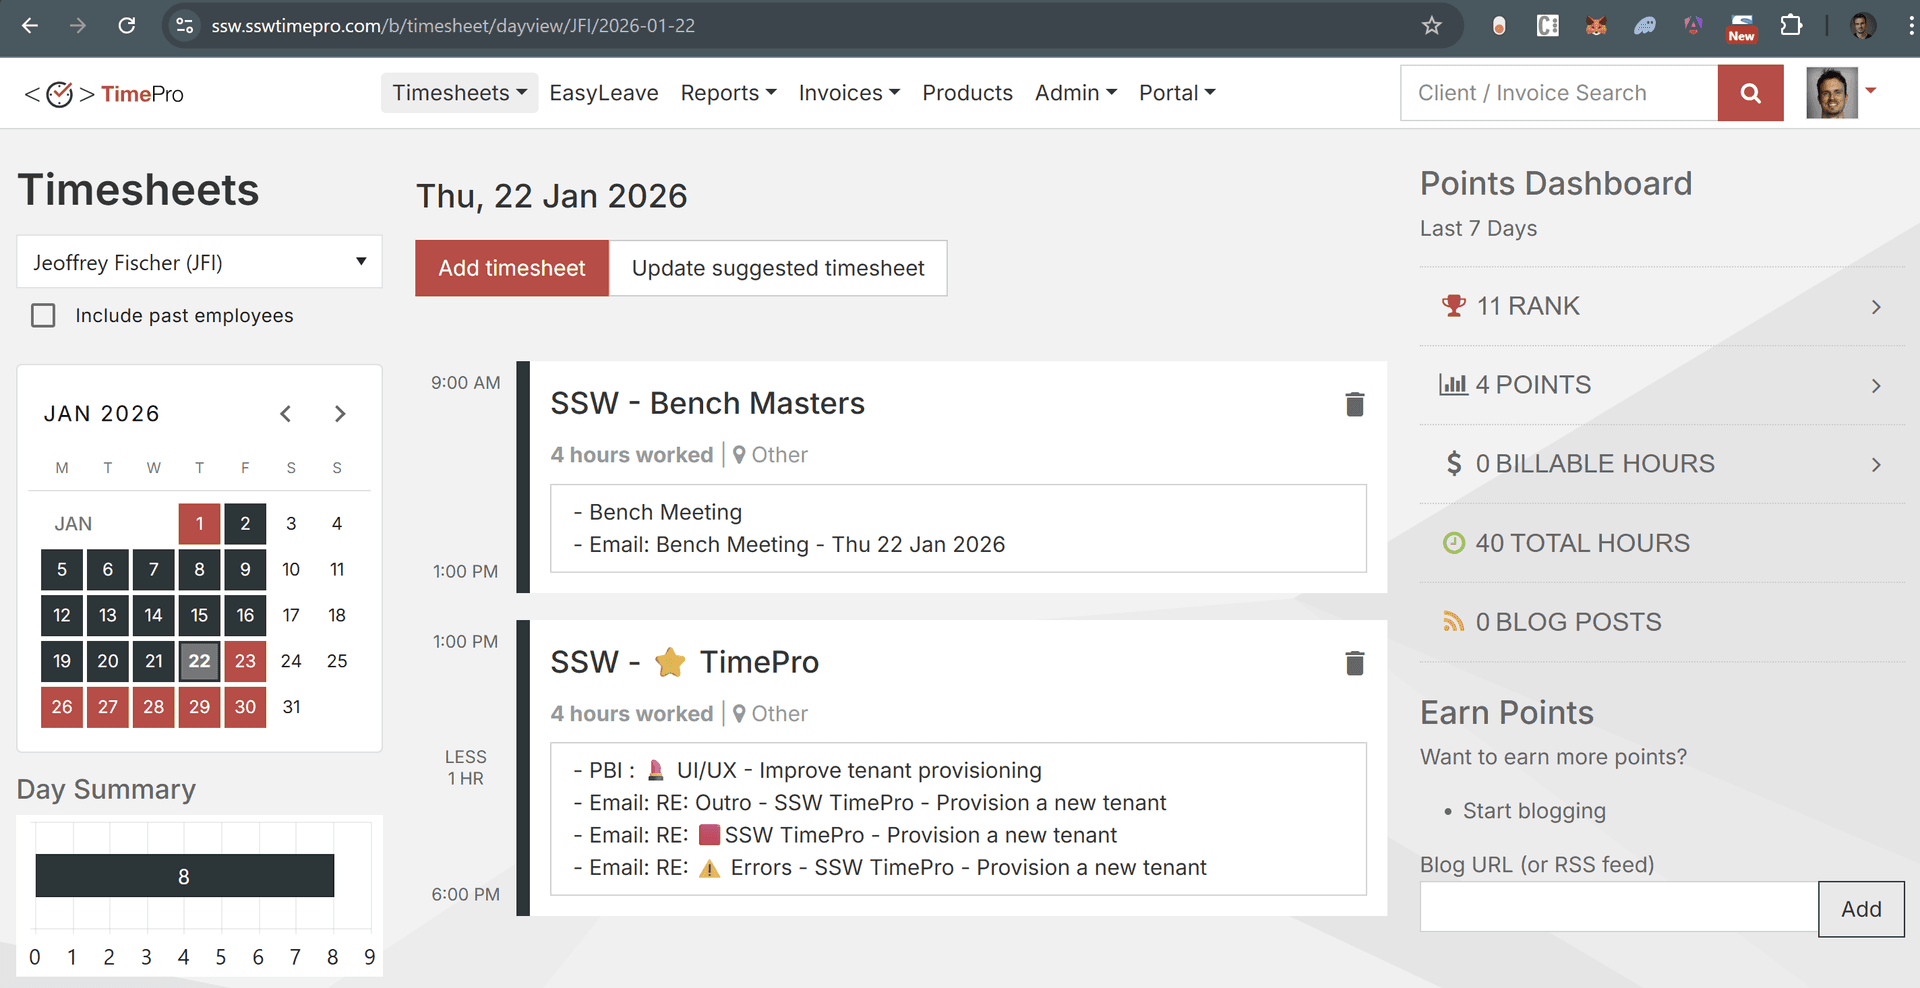This screenshot has height=988, width=1920.
Task: Click Bench Masters notes text box
Action: point(958,529)
